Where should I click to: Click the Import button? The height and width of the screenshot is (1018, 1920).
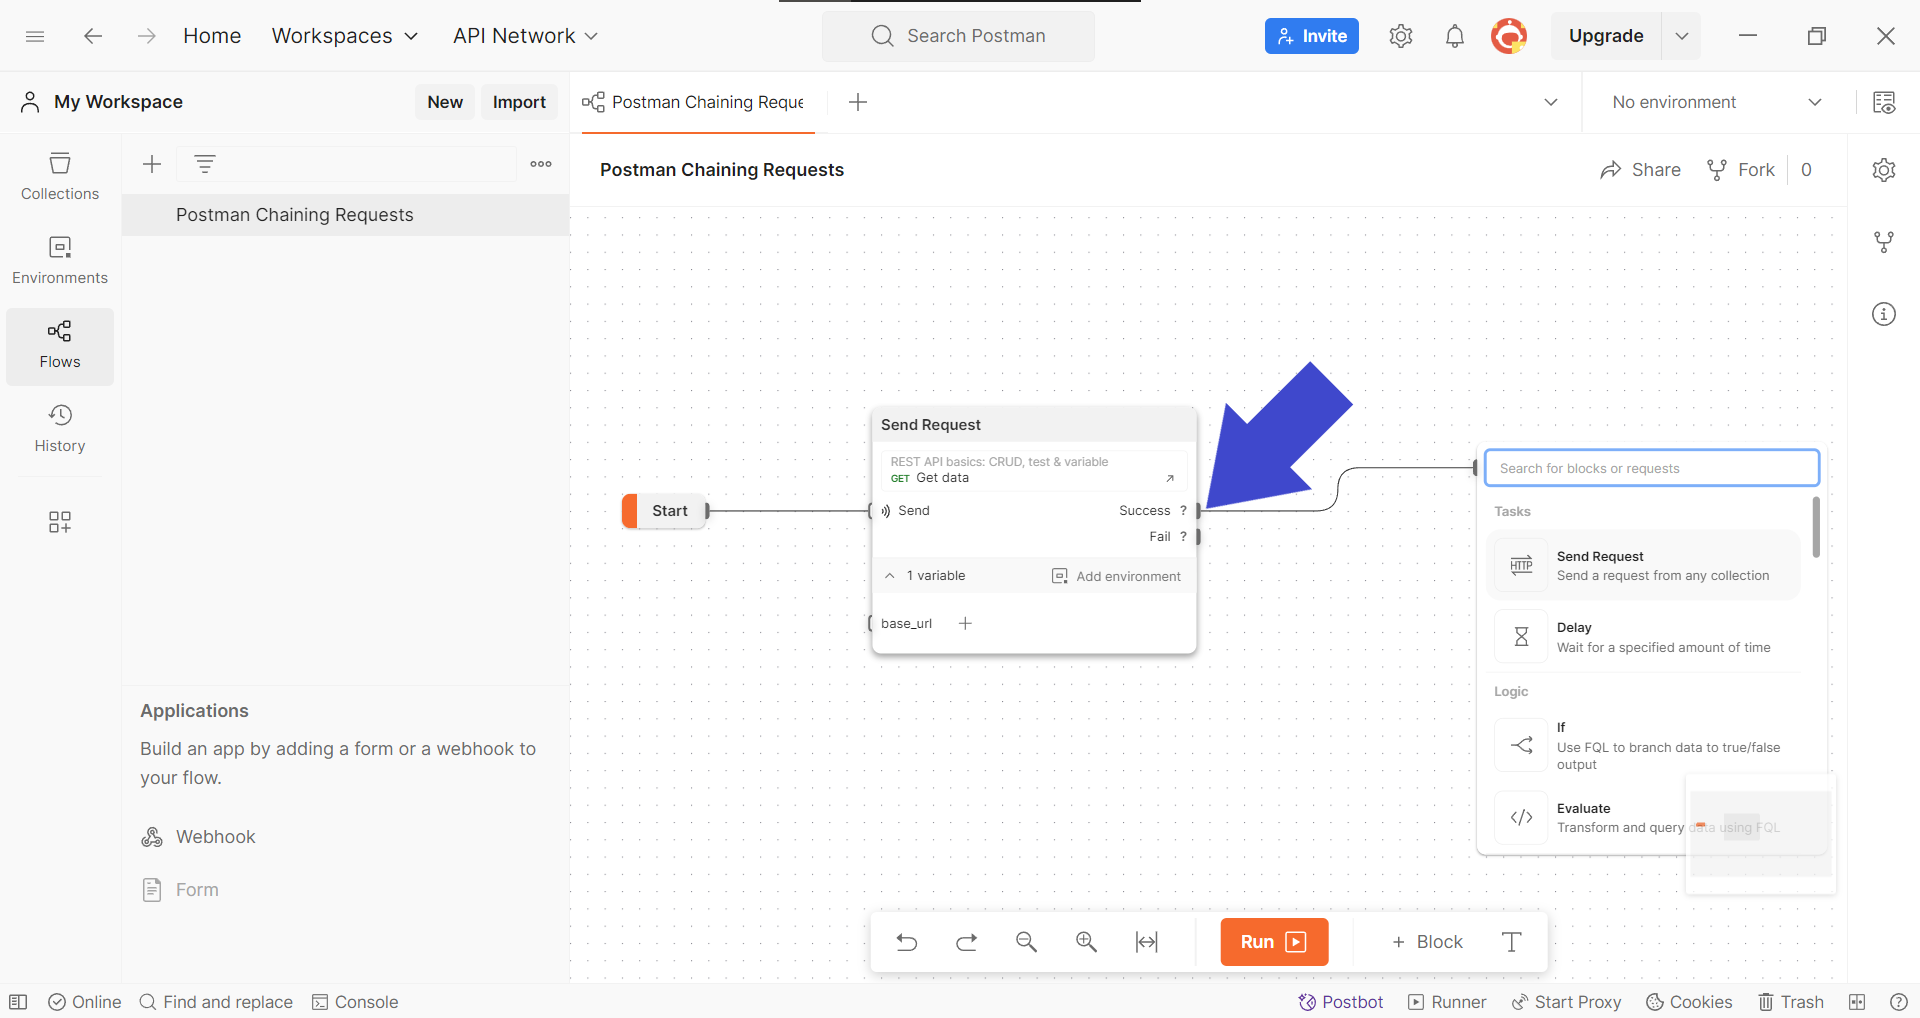(519, 102)
